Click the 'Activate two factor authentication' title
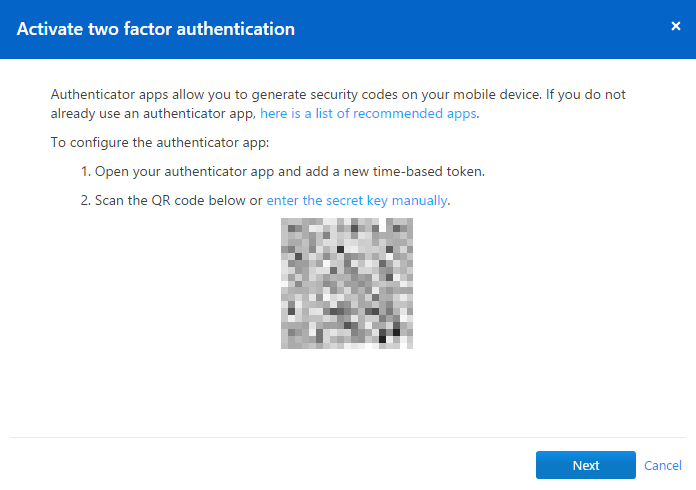The width and height of the screenshot is (696, 490). [x=156, y=29]
